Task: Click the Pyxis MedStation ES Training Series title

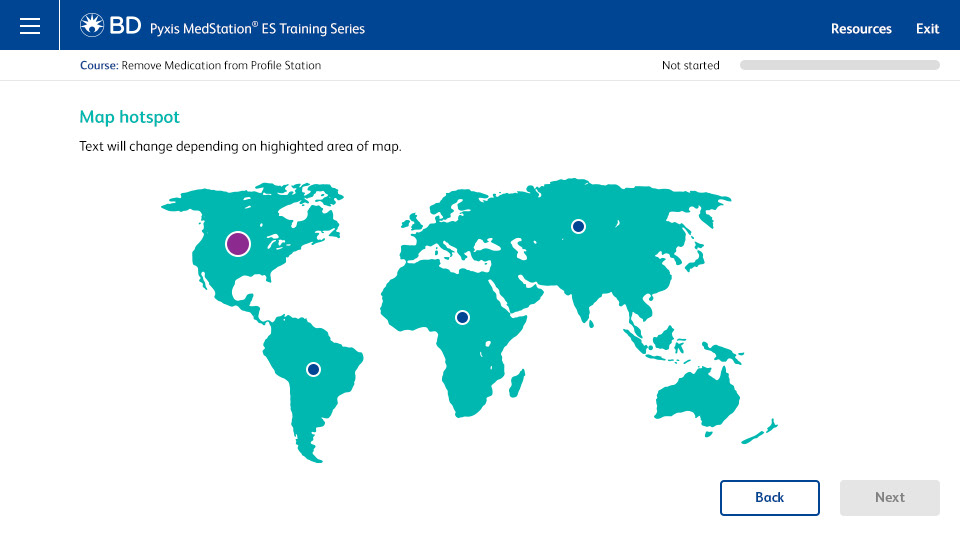Action: pos(257,29)
